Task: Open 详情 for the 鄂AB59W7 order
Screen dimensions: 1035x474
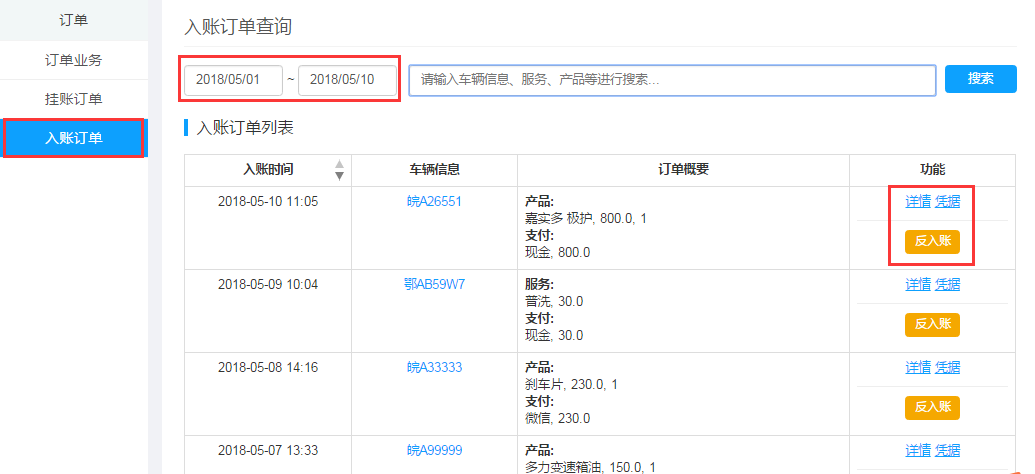Action: click(918, 285)
